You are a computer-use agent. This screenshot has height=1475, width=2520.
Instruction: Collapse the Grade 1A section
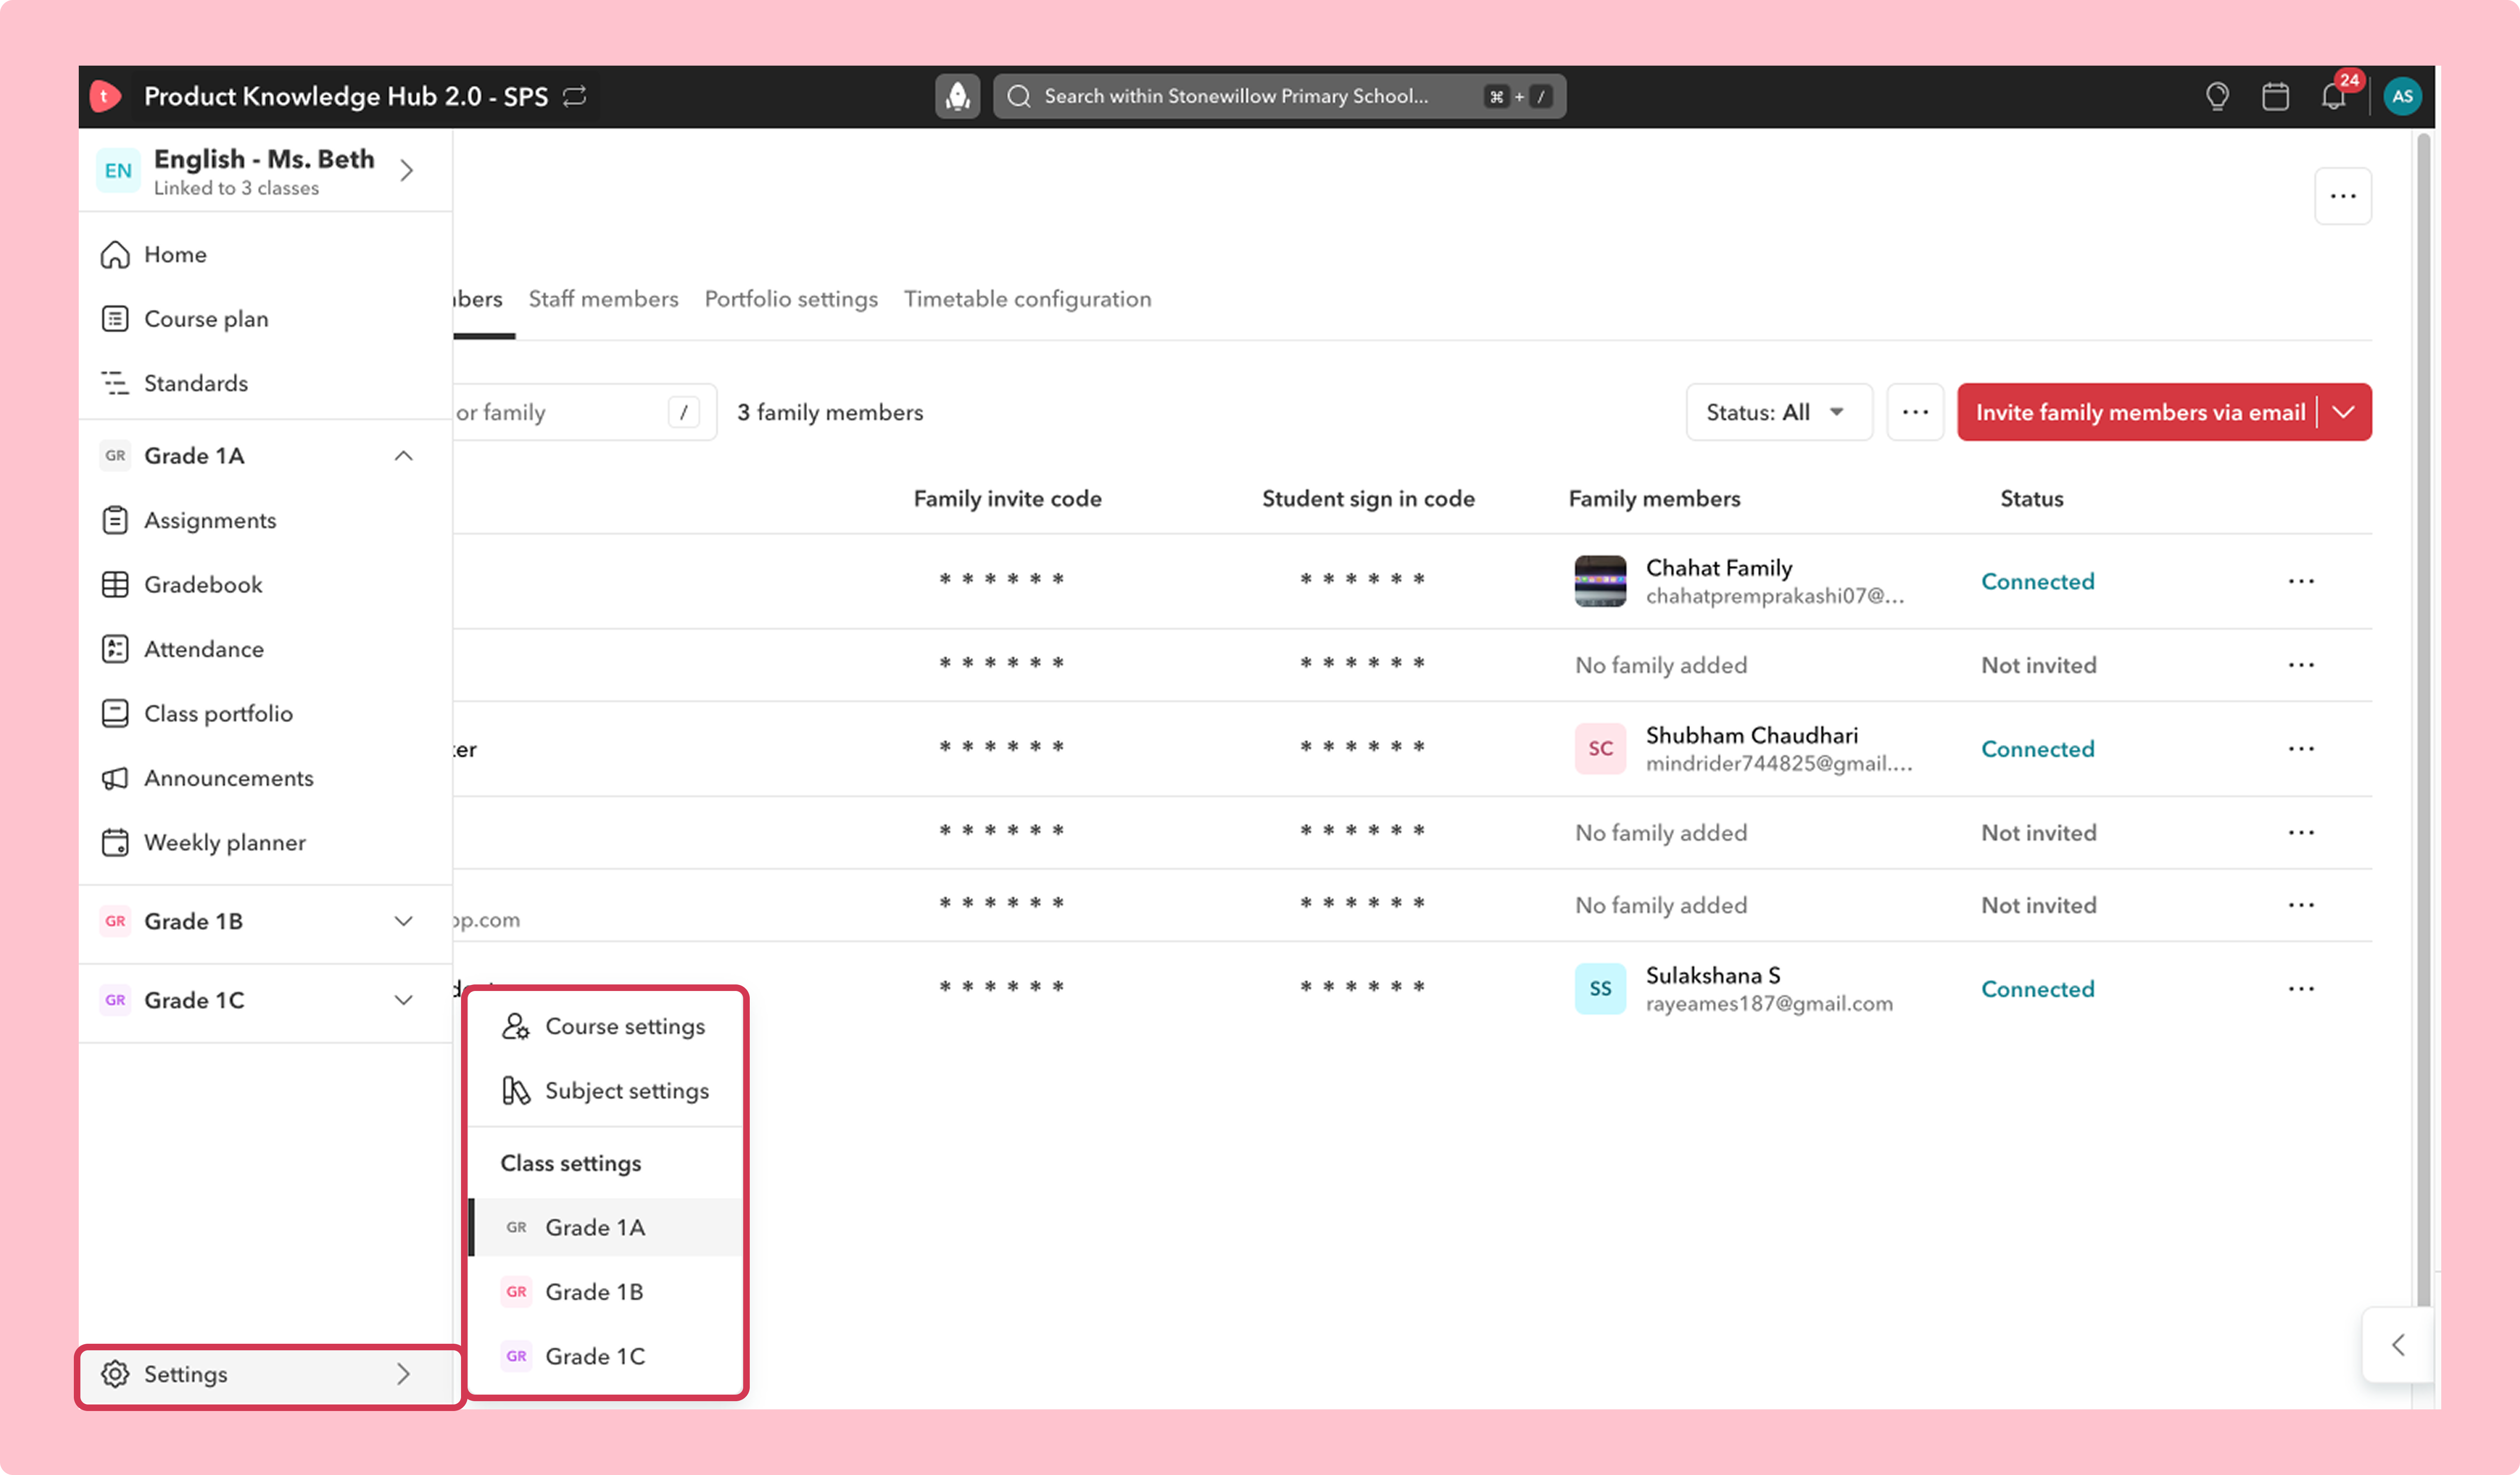coord(403,456)
